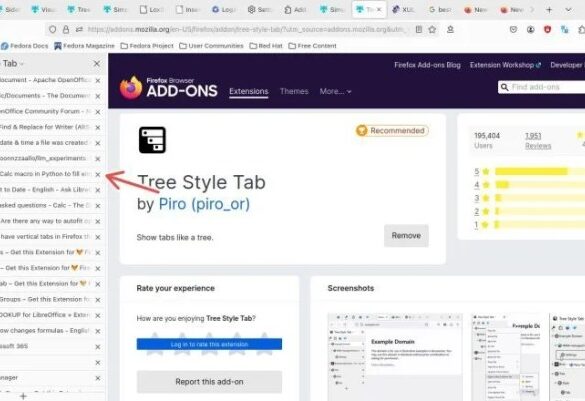
Task: Switch to the 'XUL' browser tab
Action: (403, 10)
